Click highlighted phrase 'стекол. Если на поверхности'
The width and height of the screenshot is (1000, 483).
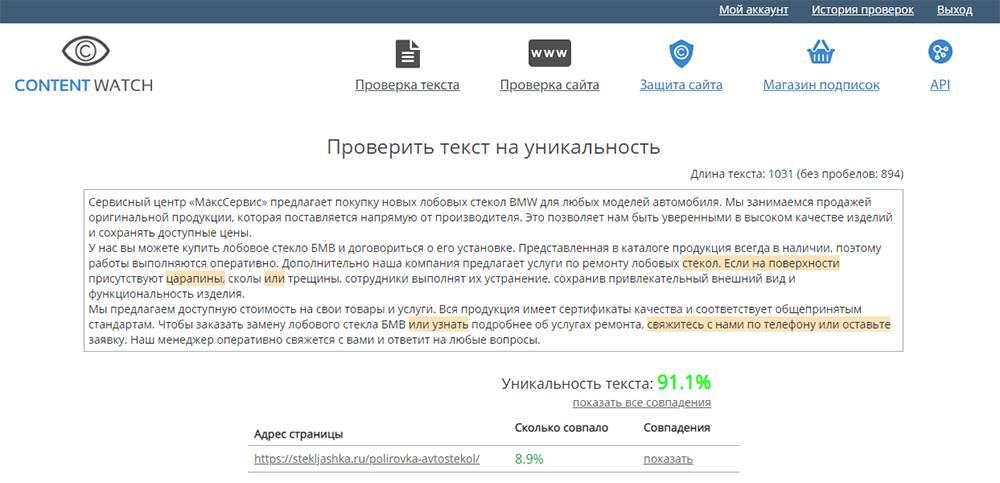click(x=761, y=264)
